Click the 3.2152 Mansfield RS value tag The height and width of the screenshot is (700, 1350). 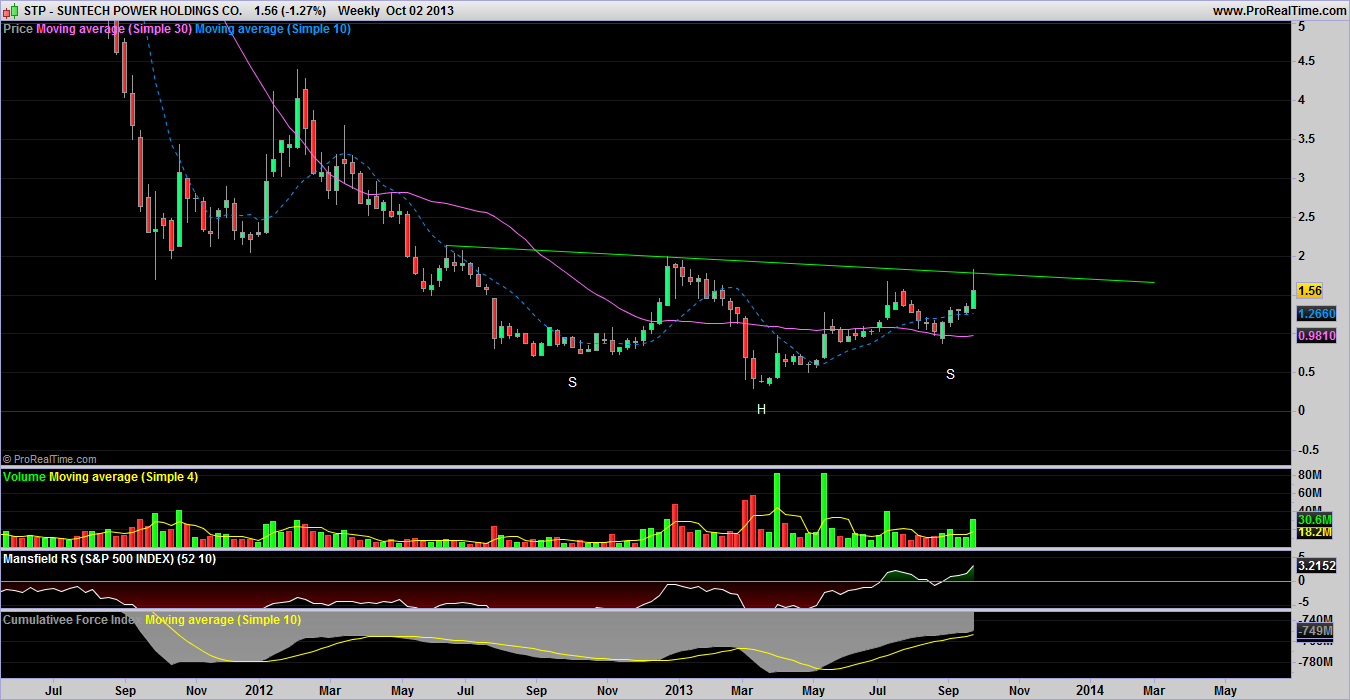1315,565
